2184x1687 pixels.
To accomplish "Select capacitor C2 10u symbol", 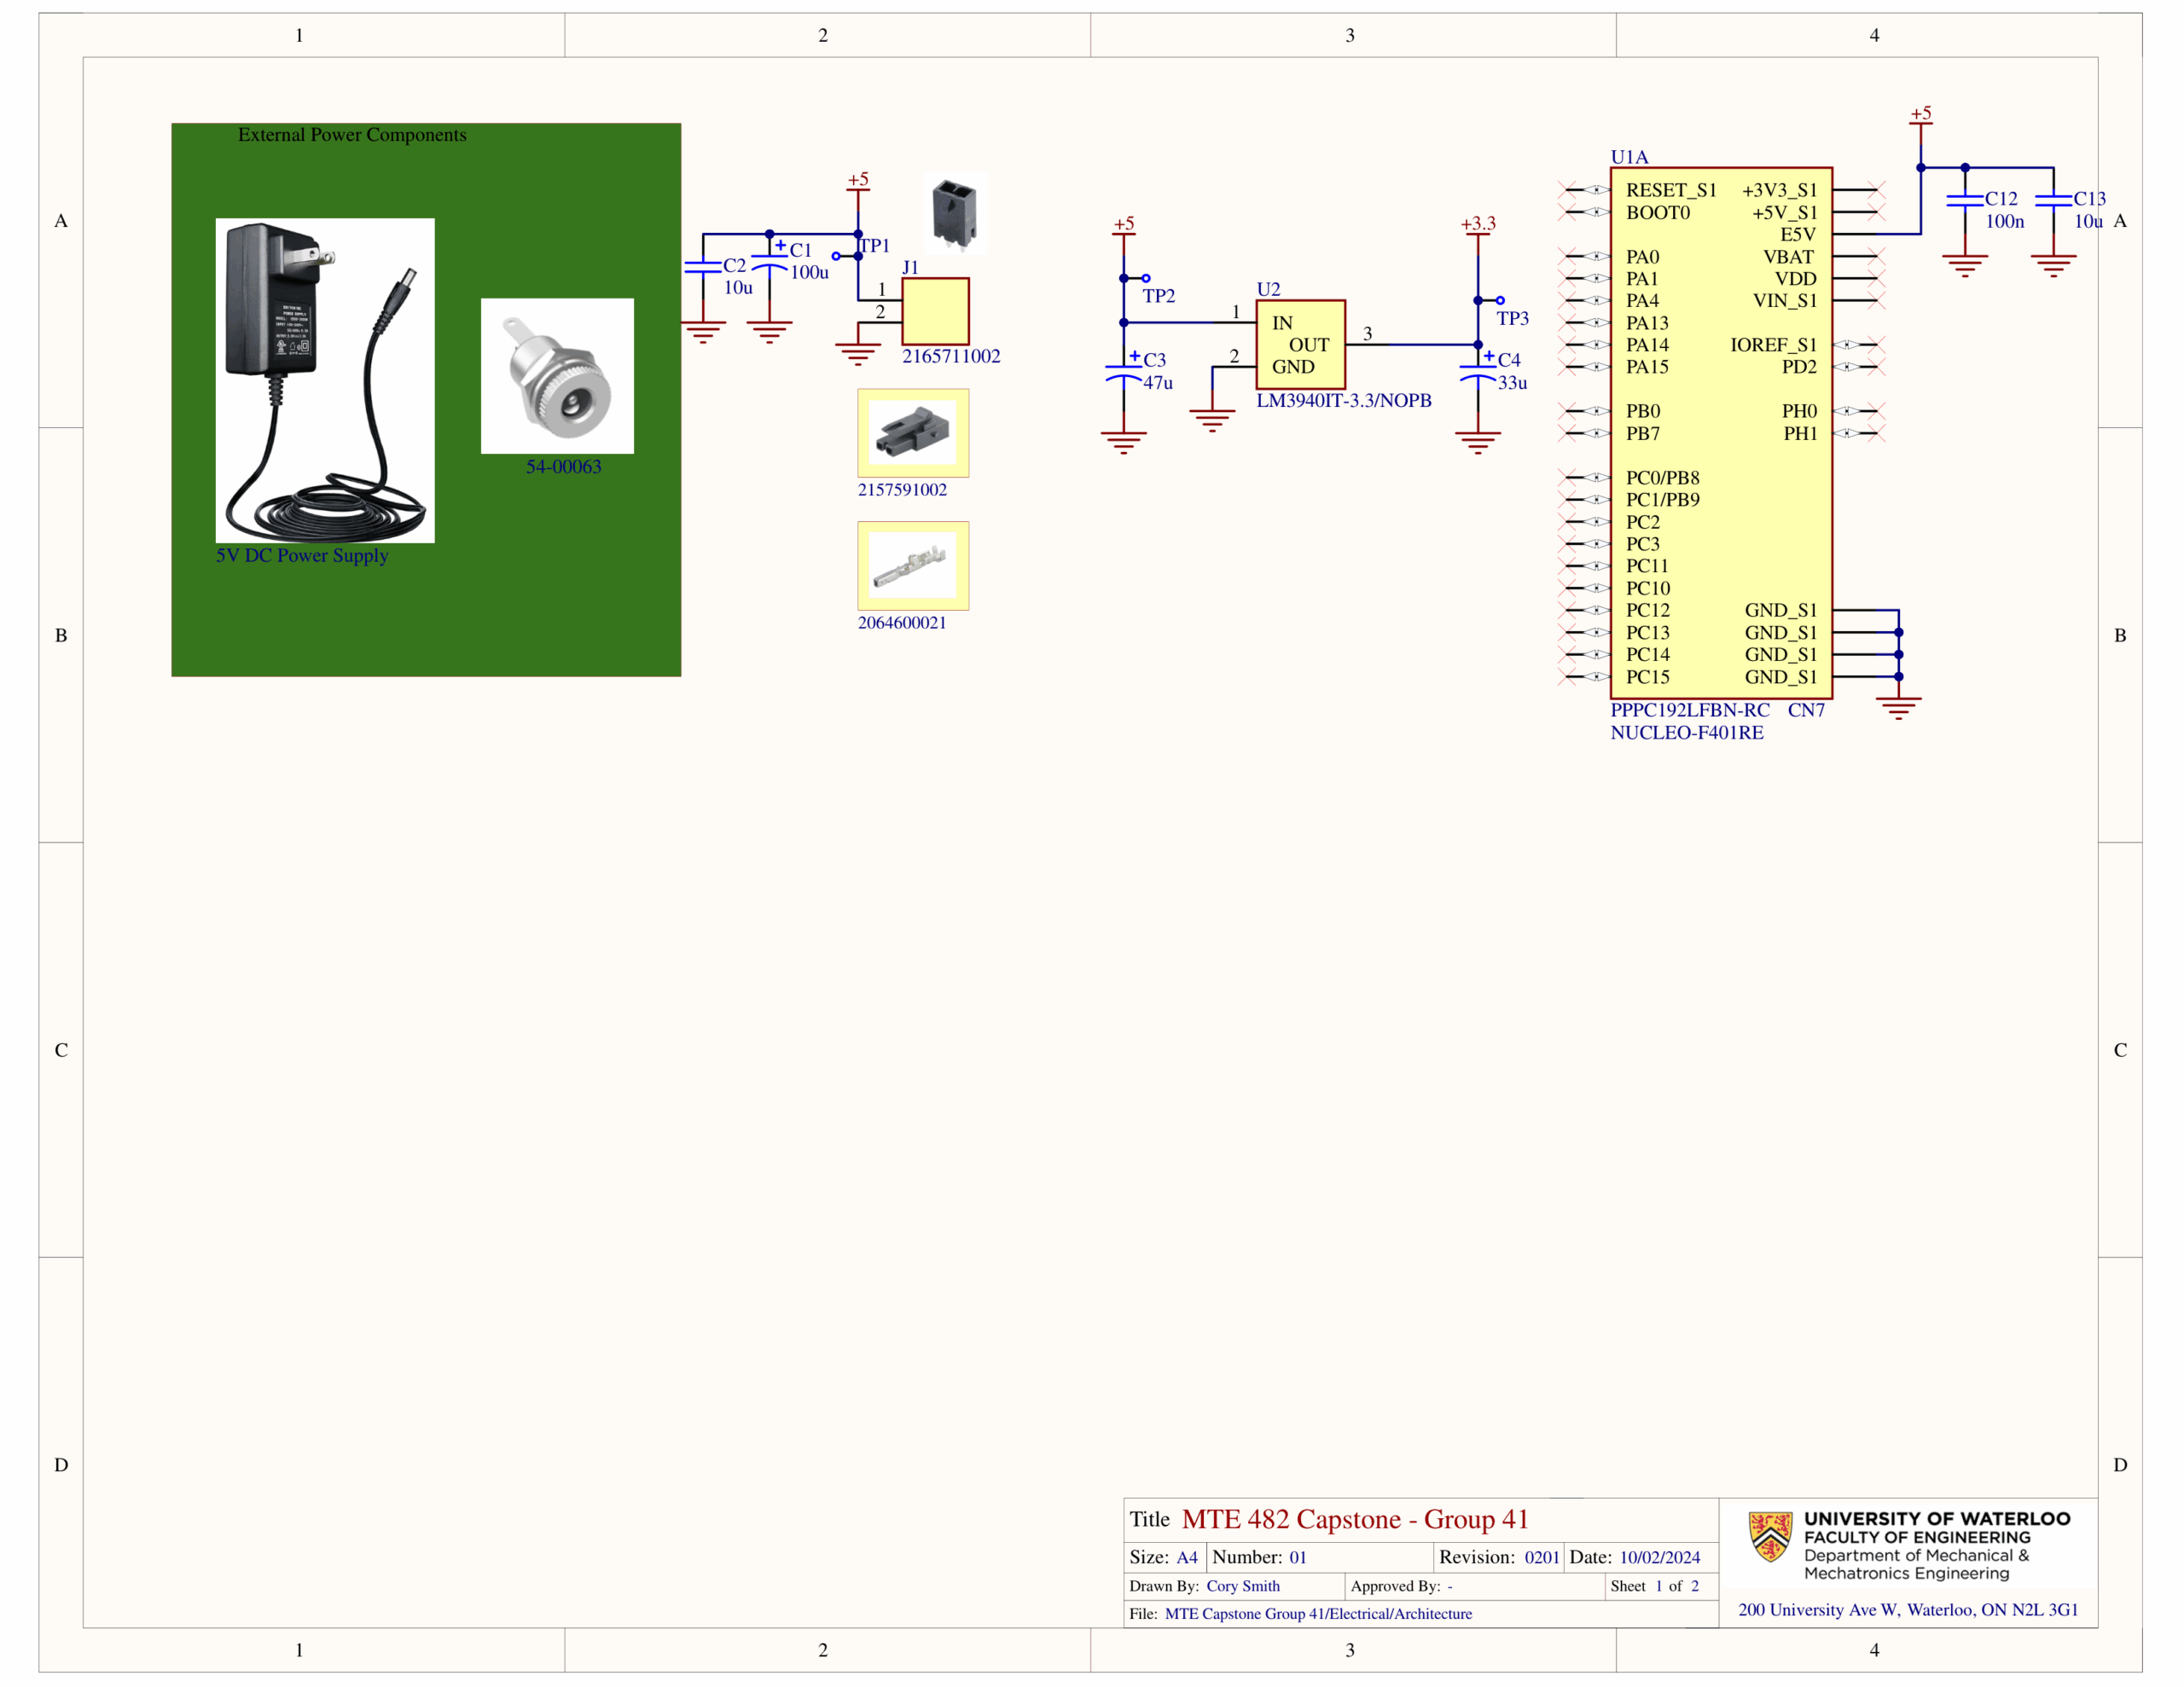I will (x=703, y=266).
